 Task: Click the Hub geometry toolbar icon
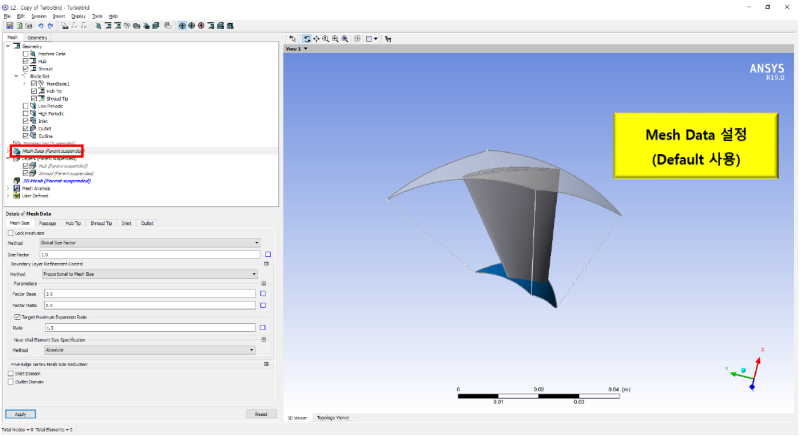coord(108,25)
